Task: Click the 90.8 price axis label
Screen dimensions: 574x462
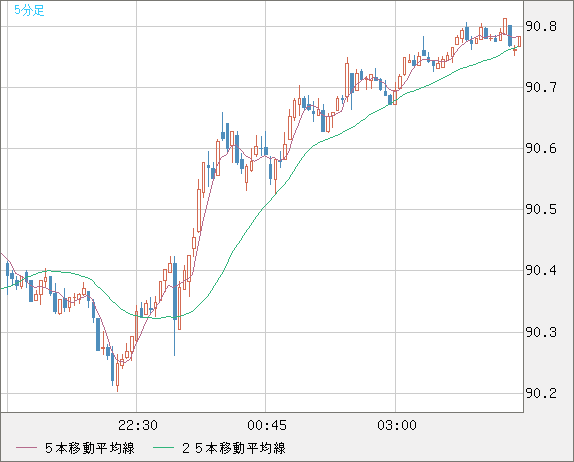Action: point(541,26)
